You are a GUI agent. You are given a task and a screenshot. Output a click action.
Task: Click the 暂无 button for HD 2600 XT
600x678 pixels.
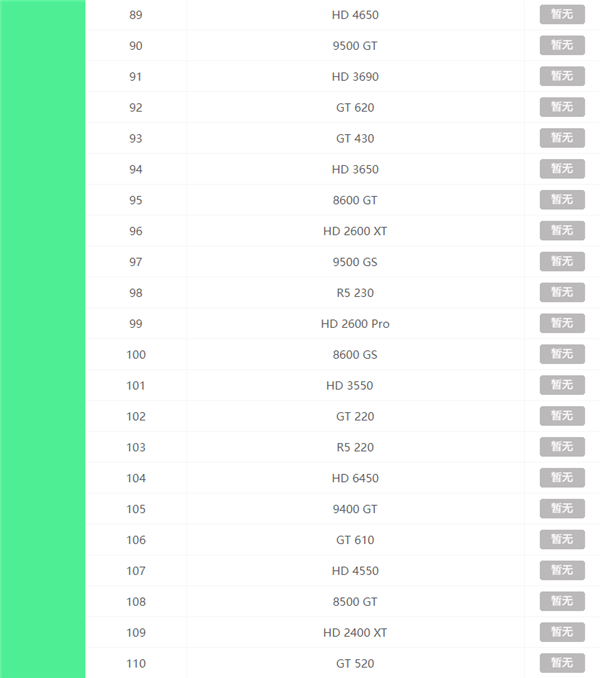click(562, 231)
